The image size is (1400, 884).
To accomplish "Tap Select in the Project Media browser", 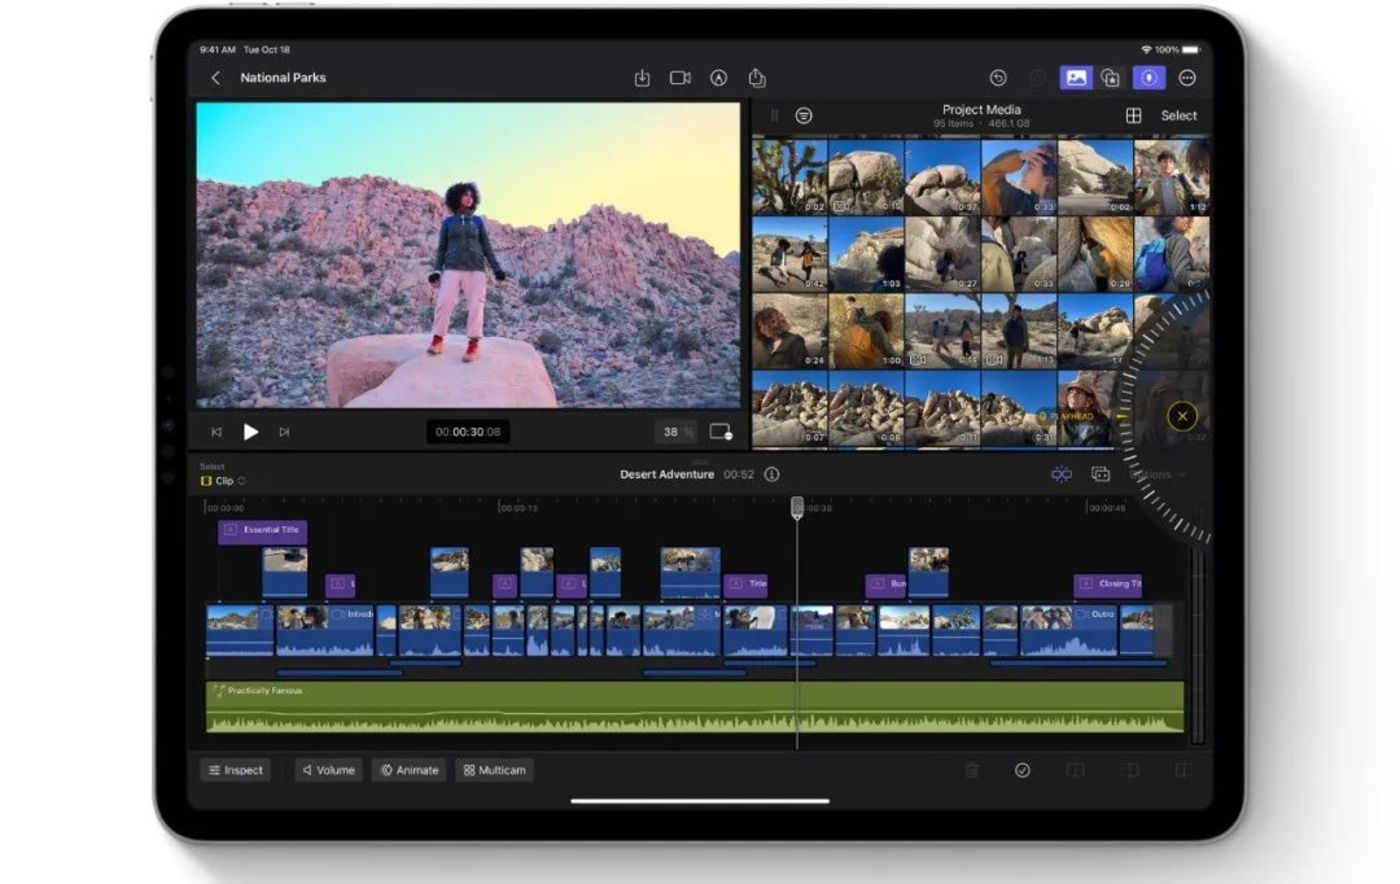I will (1178, 116).
